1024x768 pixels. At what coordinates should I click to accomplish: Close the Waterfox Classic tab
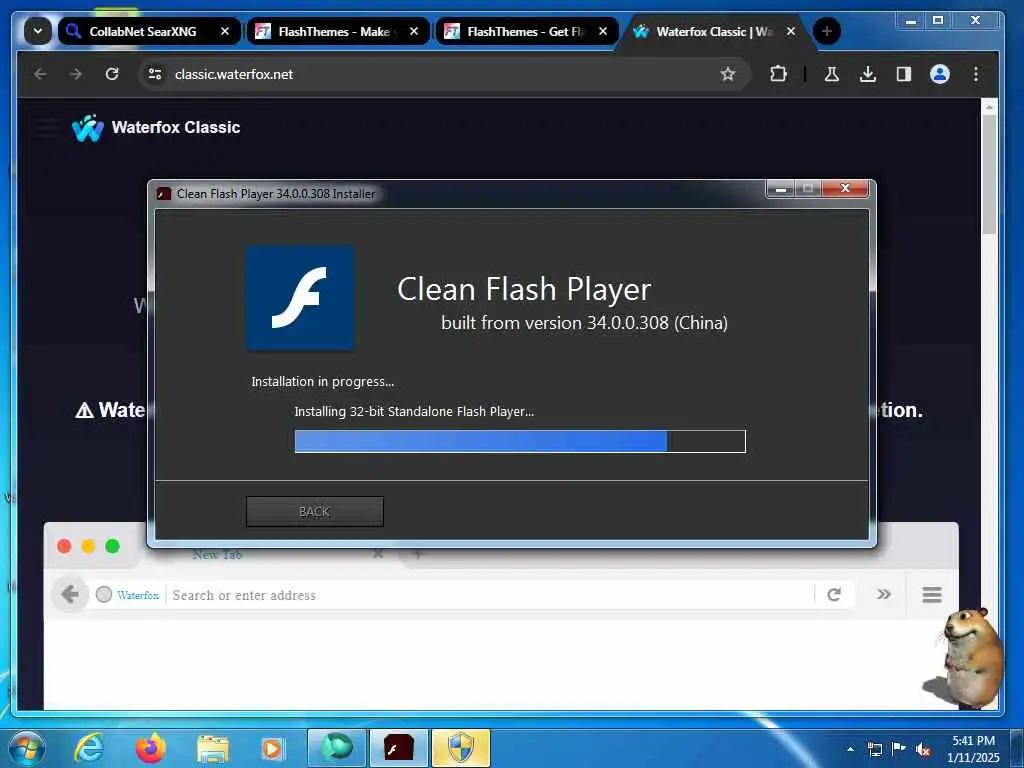(791, 31)
